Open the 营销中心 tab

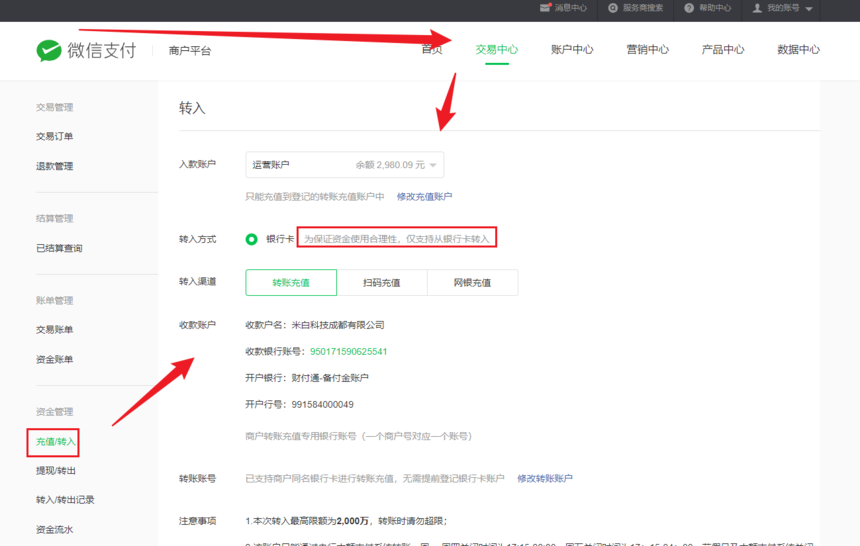click(x=648, y=49)
